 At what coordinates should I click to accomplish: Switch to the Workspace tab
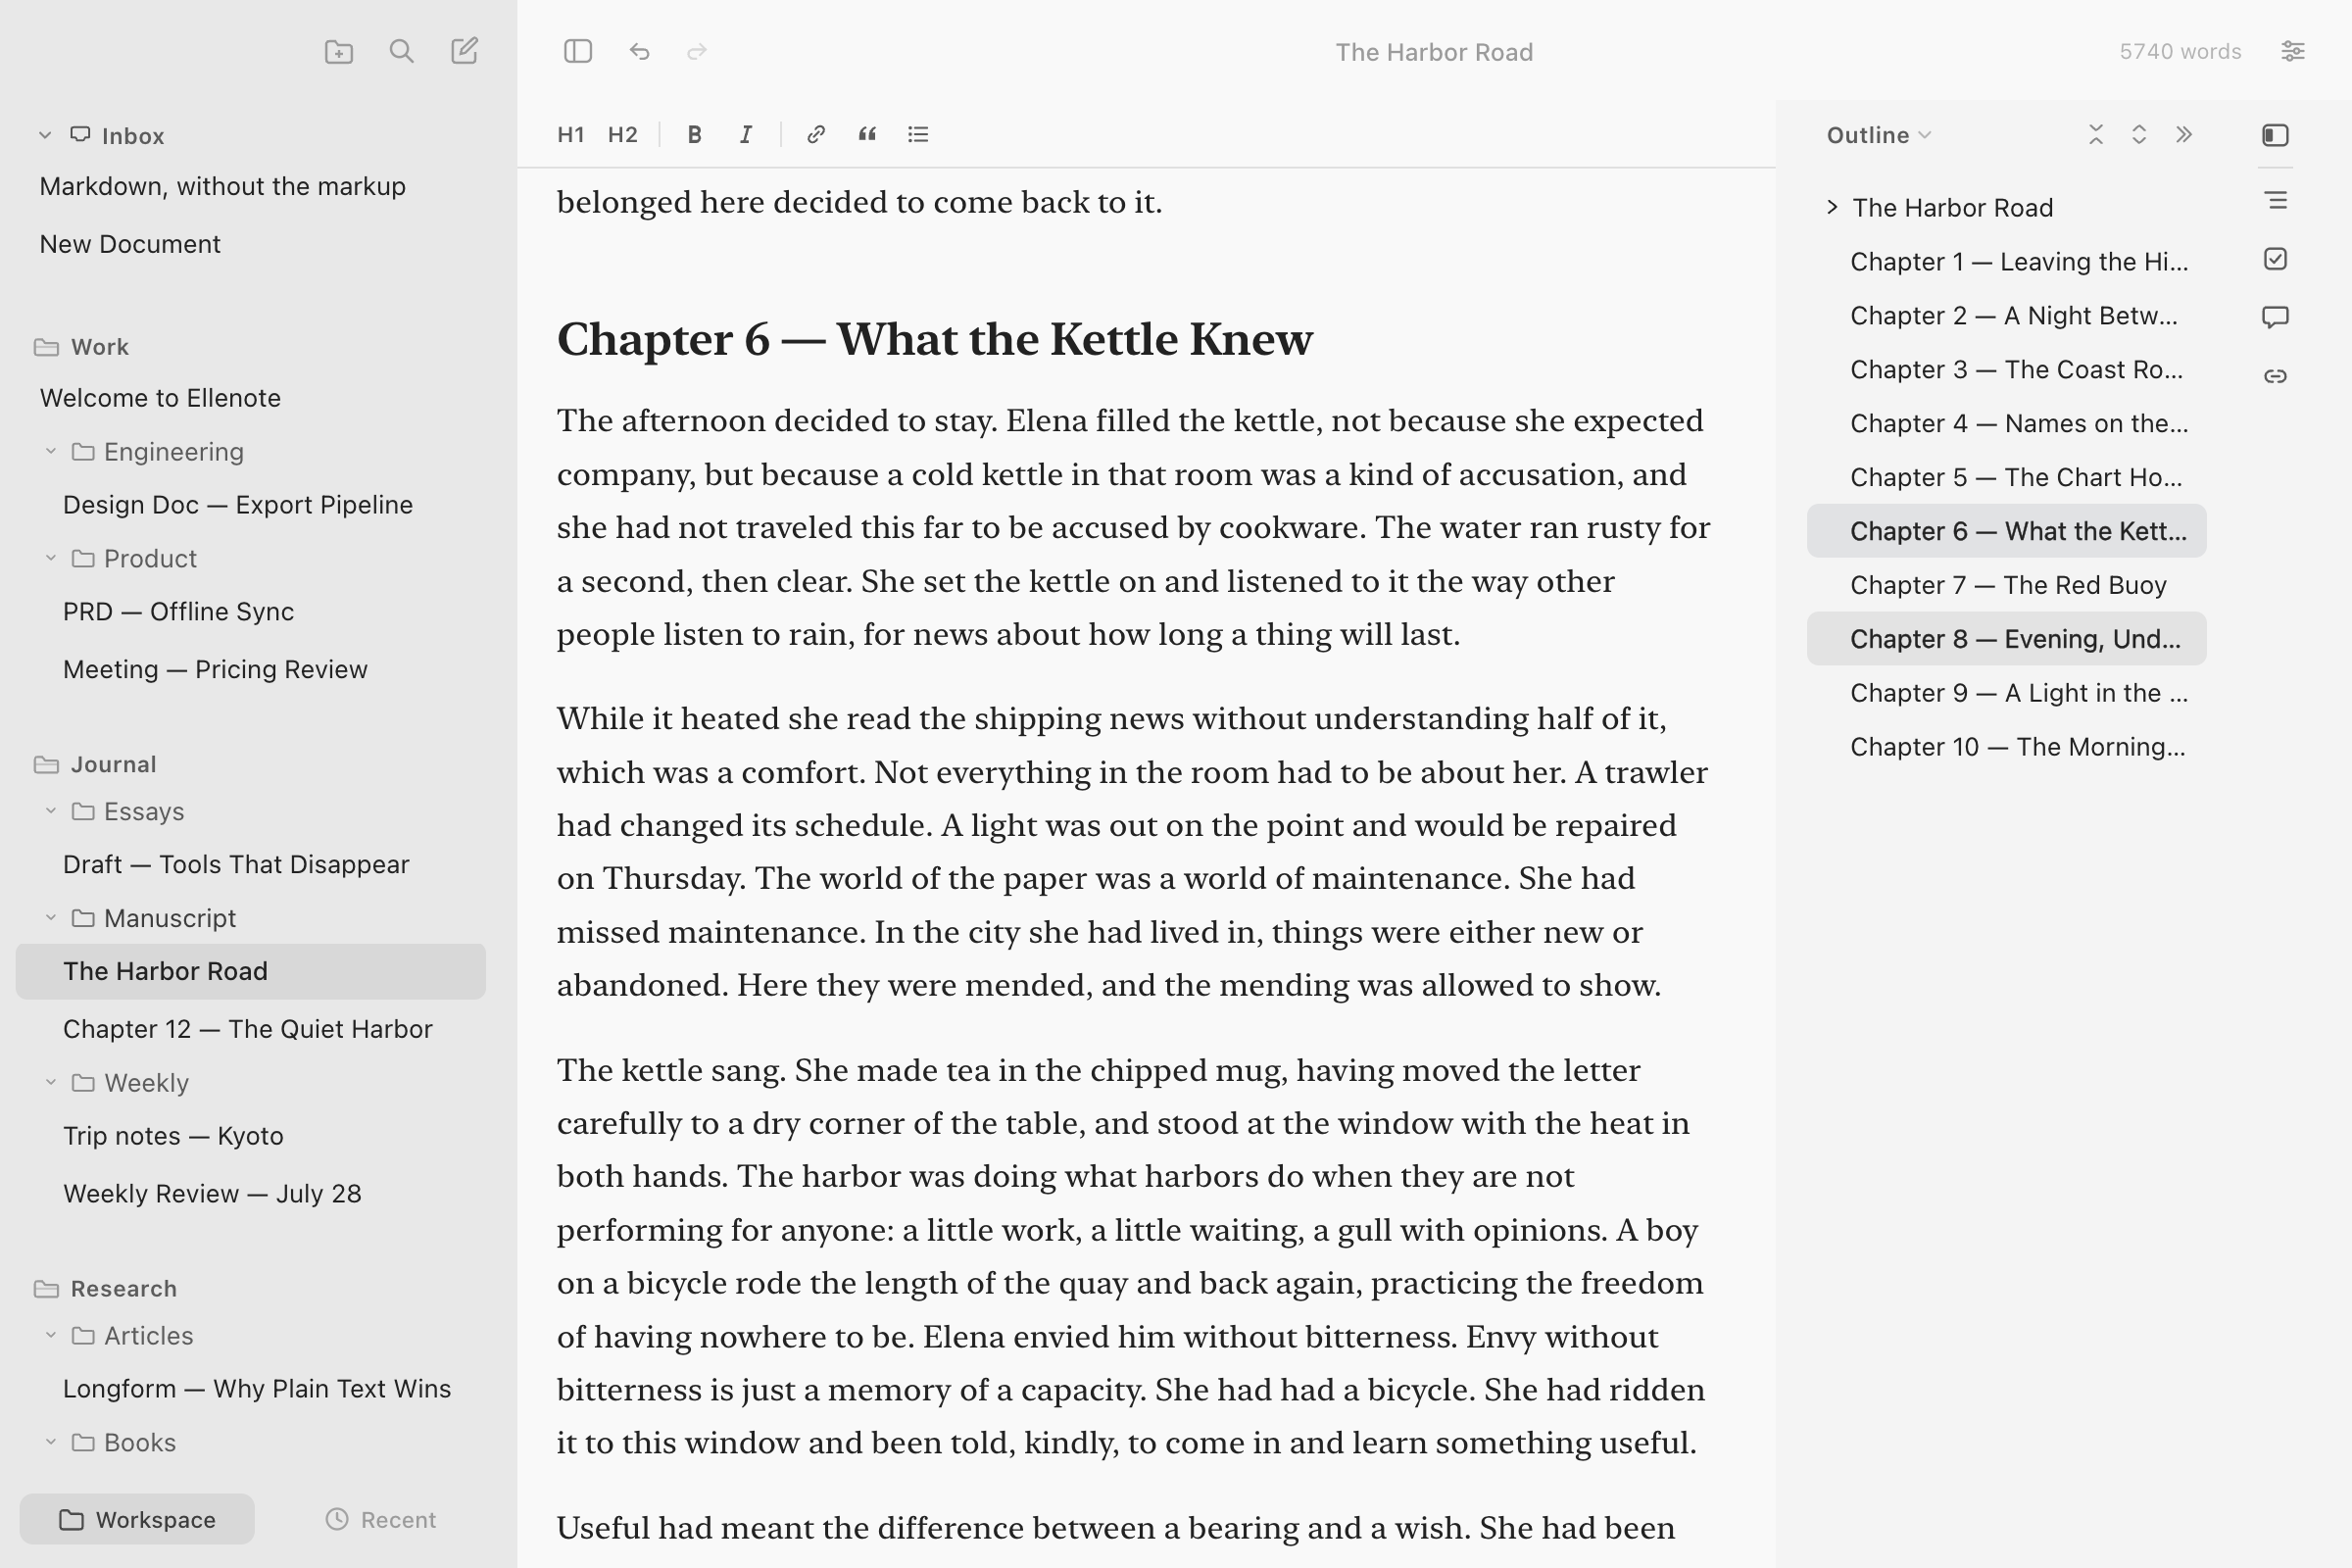click(x=137, y=1519)
